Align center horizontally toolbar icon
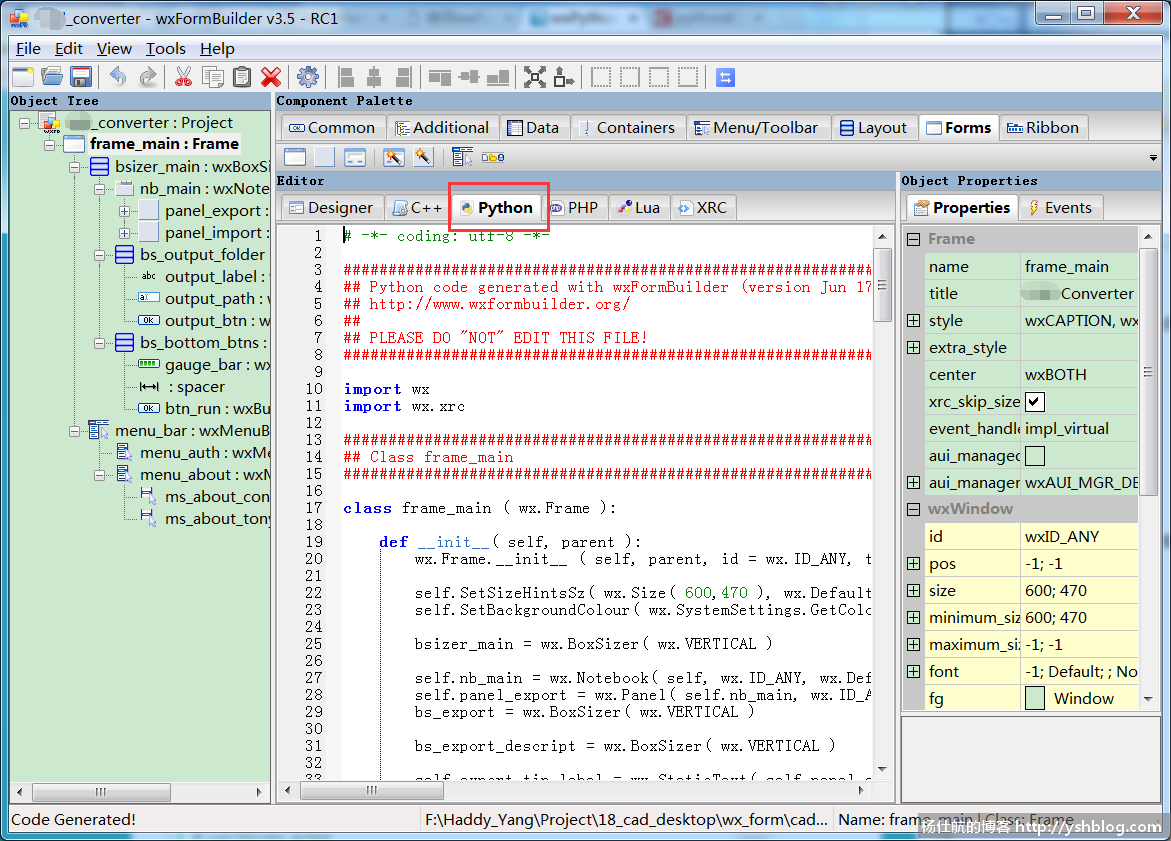 tap(374, 77)
